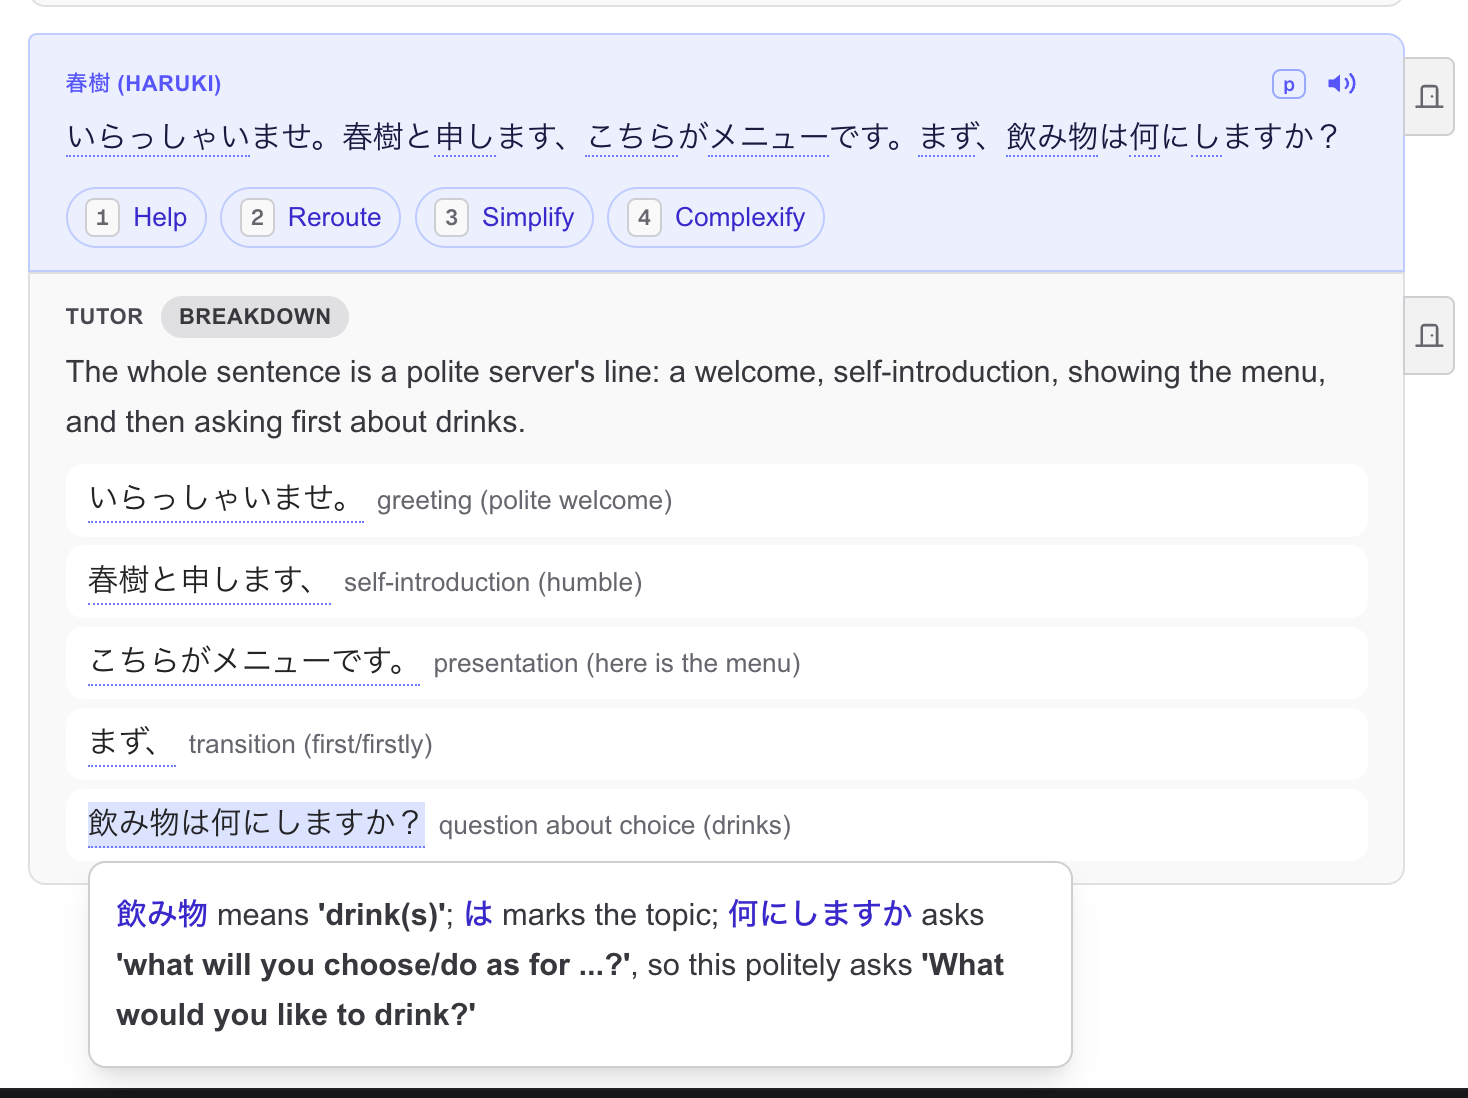Select highlighted phrase 飲み物は何にしますか？
Image resolution: width=1468 pixels, height=1098 pixels.
pos(256,825)
